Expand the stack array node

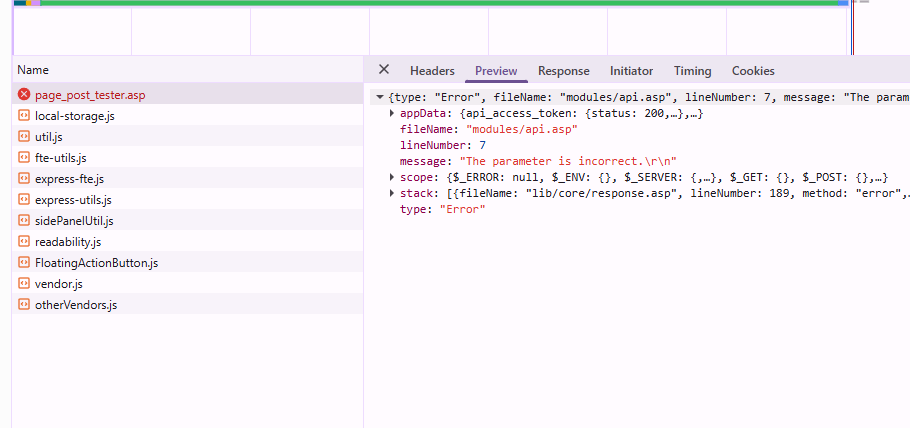tap(392, 193)
